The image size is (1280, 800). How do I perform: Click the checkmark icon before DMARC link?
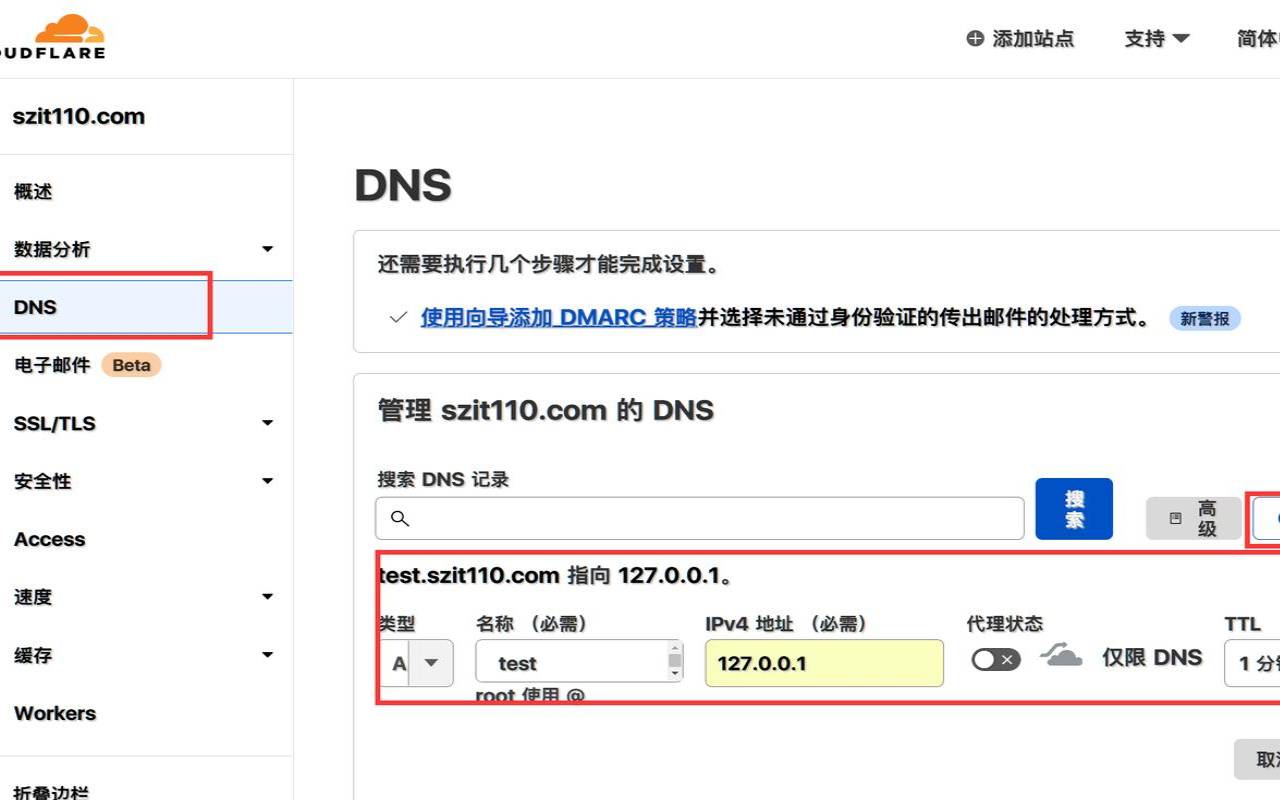398,318
